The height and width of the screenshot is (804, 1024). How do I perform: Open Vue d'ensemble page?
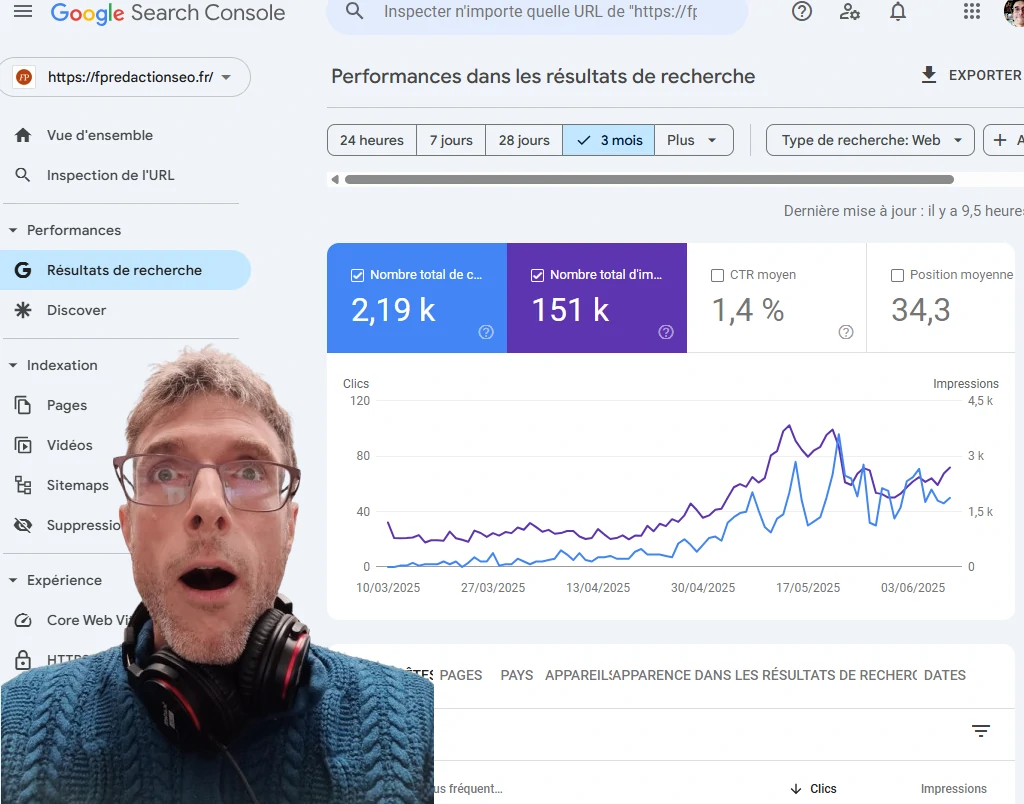click(100, 135)
